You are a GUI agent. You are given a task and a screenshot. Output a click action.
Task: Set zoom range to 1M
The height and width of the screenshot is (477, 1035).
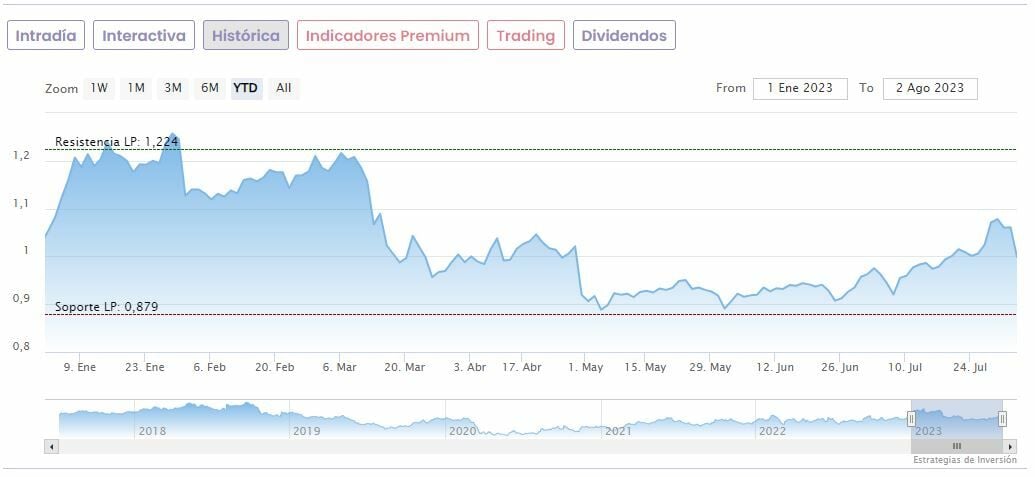tap(136, 88)
